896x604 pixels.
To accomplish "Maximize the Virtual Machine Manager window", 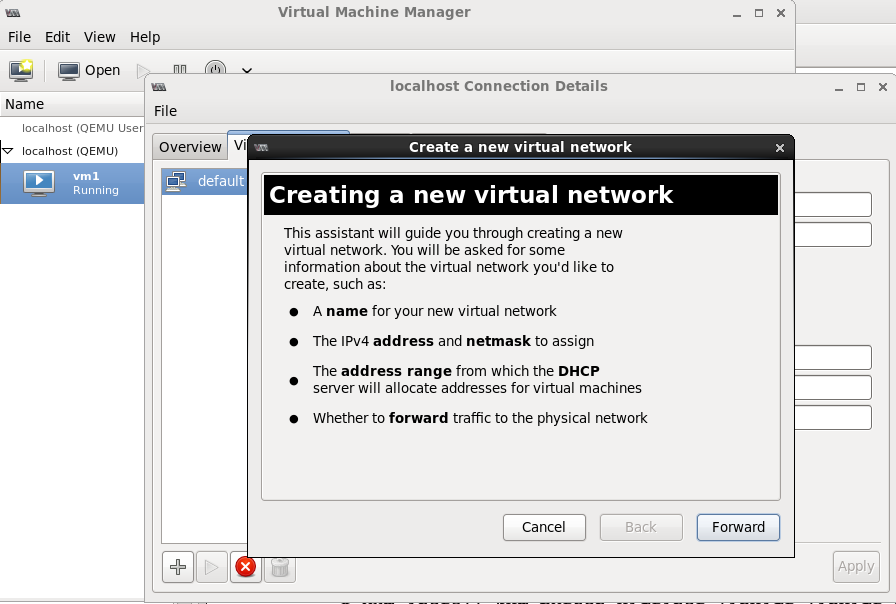I will click(759, 13).
